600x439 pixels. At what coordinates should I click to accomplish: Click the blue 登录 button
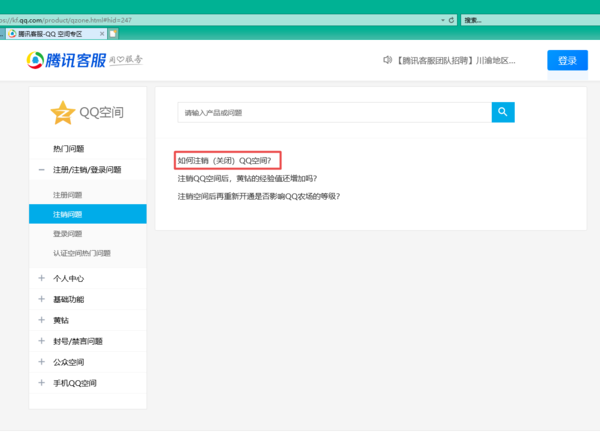[567, 60]
